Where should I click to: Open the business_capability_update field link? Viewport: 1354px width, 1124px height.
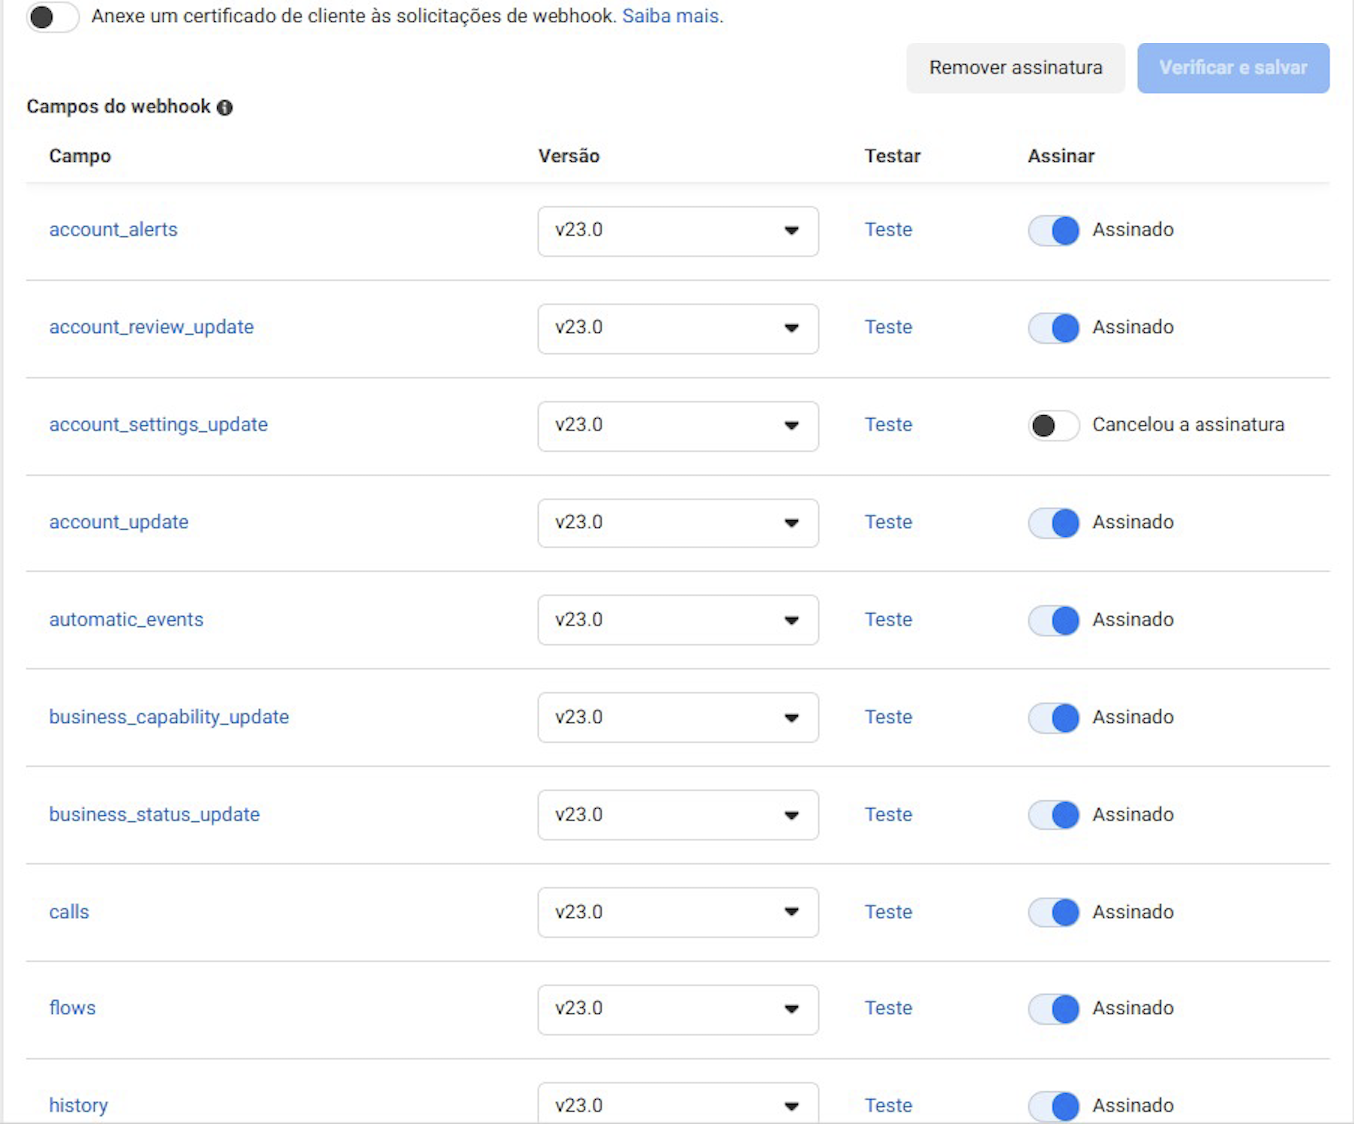(169, 717)
